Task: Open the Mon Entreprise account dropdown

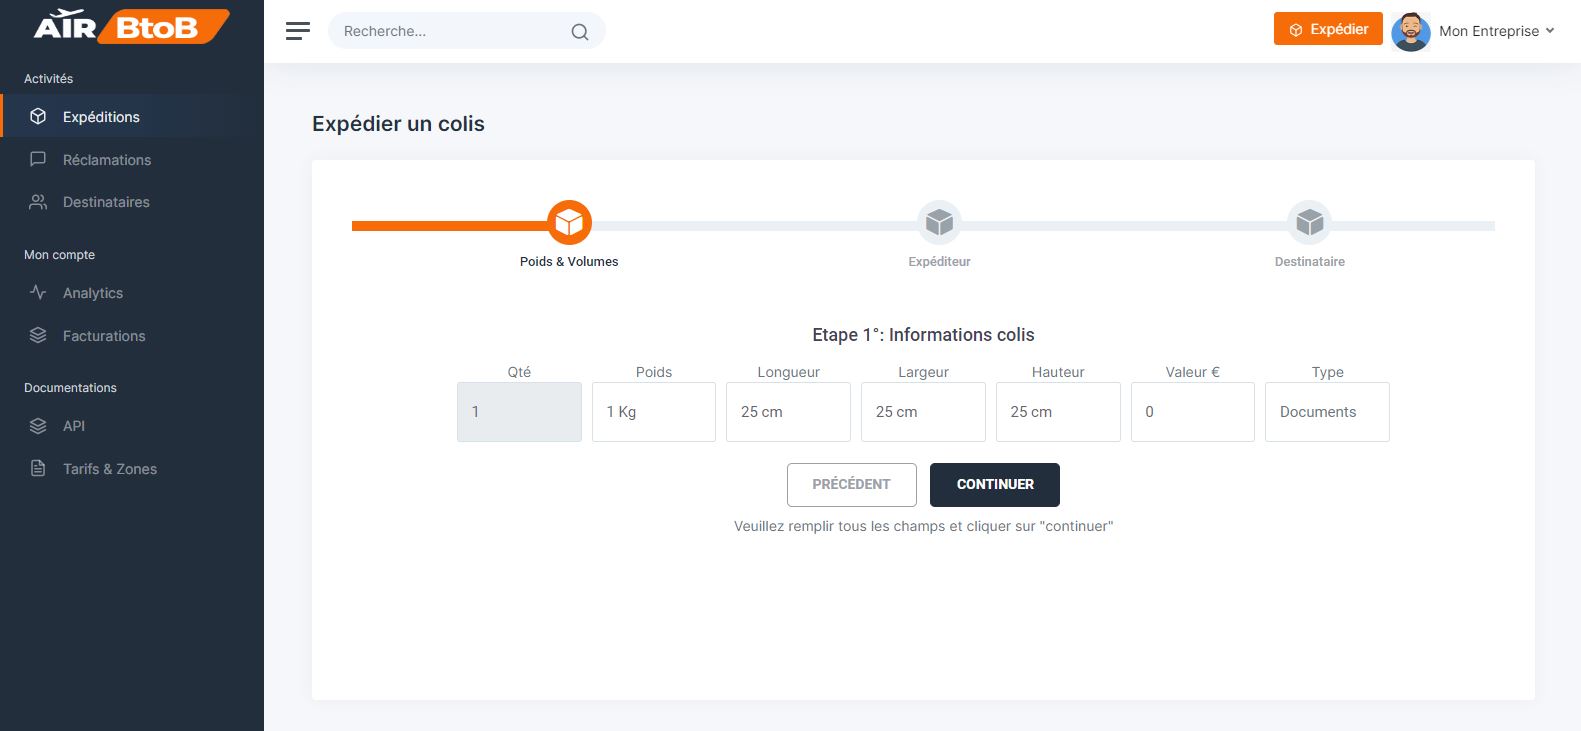Action: (1496, 31)
